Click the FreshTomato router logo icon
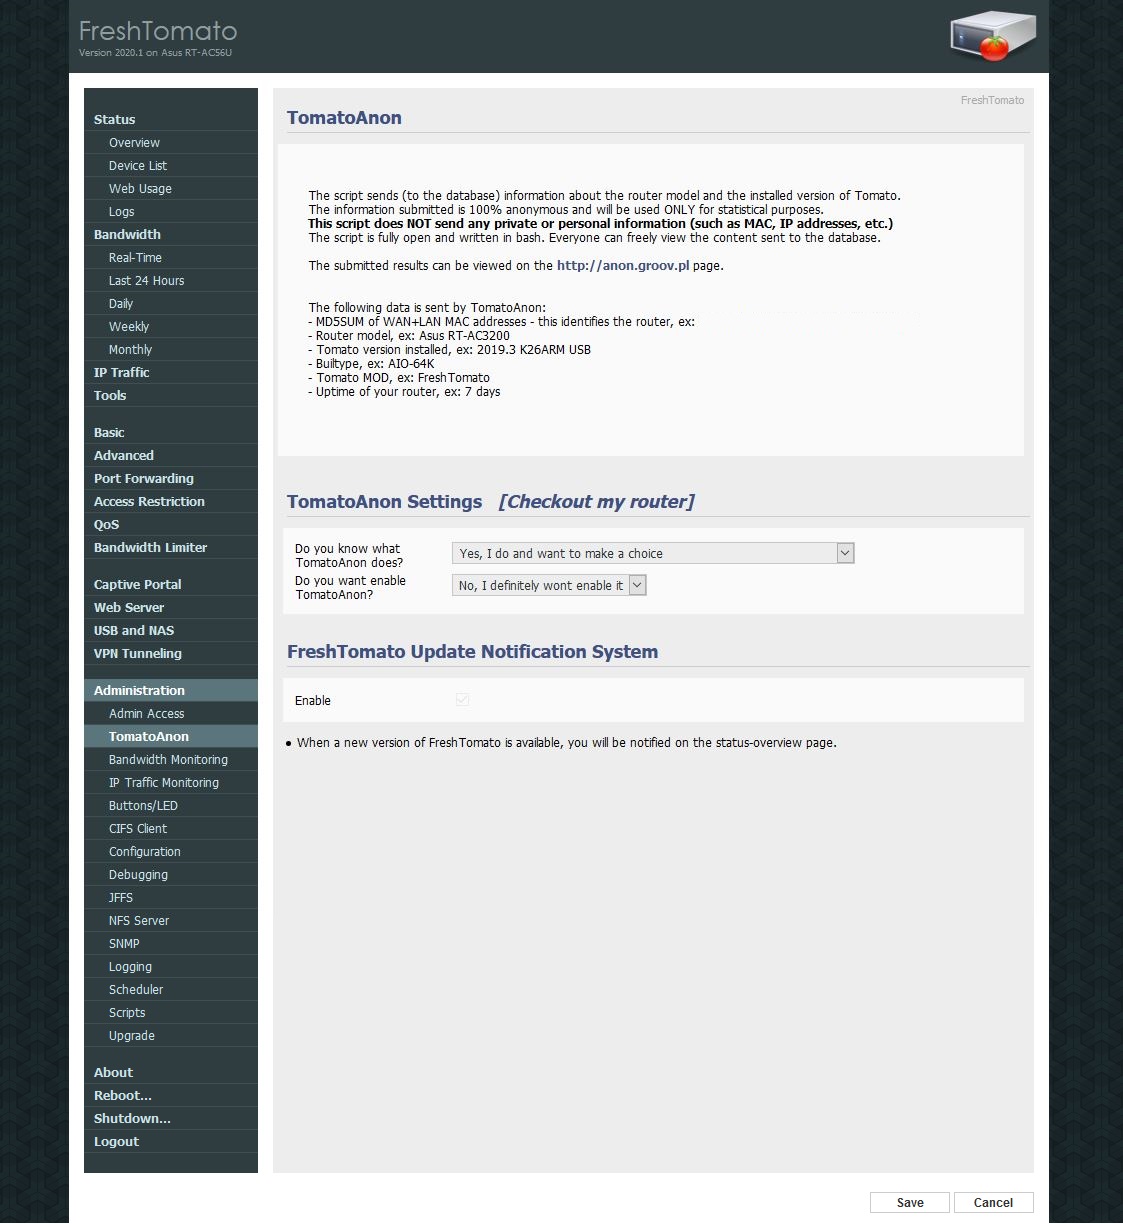Viewport: 1123px width, 1224px height. point(993,36)
